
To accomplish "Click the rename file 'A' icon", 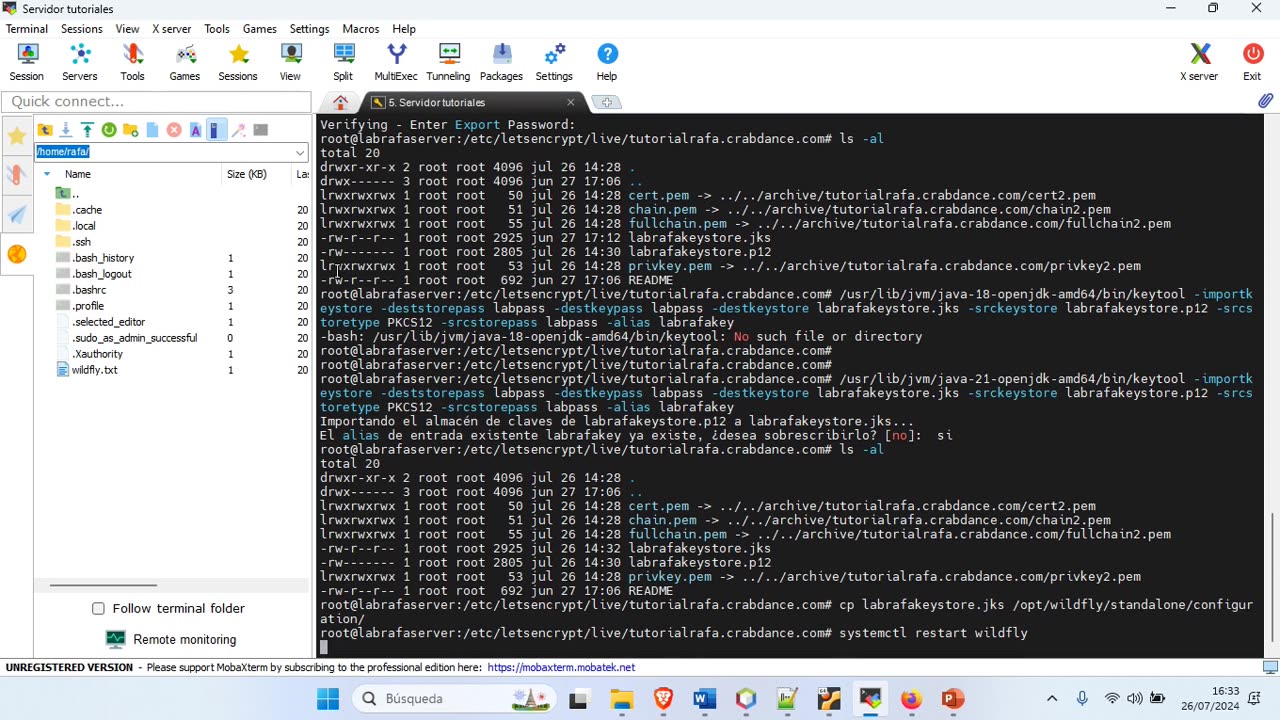I will click(x=196, y=130).
